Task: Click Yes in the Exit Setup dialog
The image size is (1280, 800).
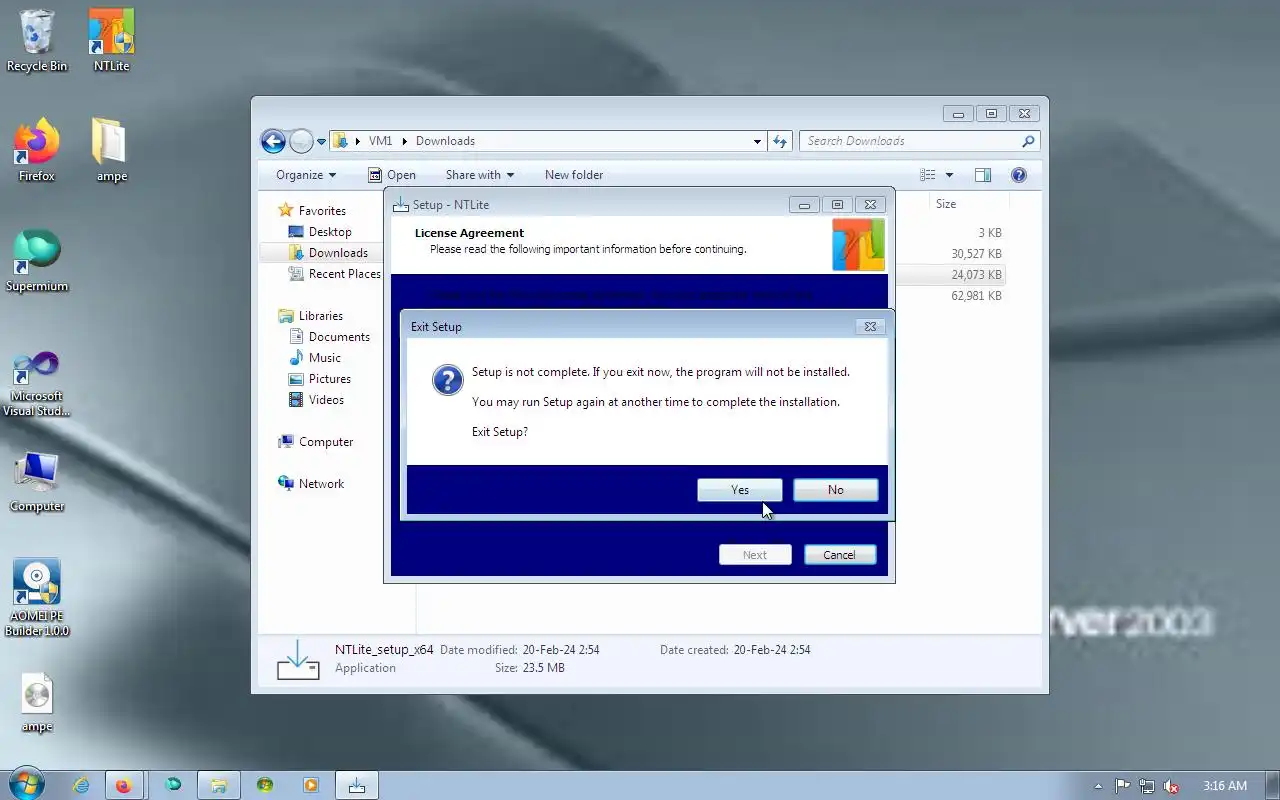Action: (740, 490)
